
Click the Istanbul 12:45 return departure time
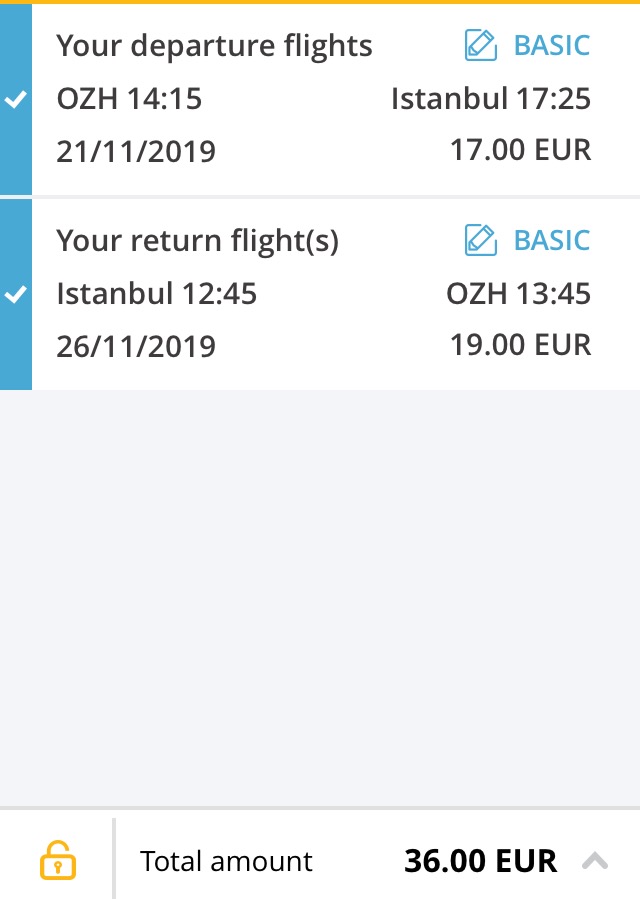(157, 294)
